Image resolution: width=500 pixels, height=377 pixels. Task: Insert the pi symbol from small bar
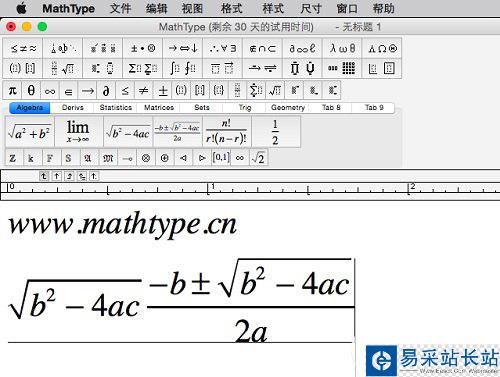[12, 90]
